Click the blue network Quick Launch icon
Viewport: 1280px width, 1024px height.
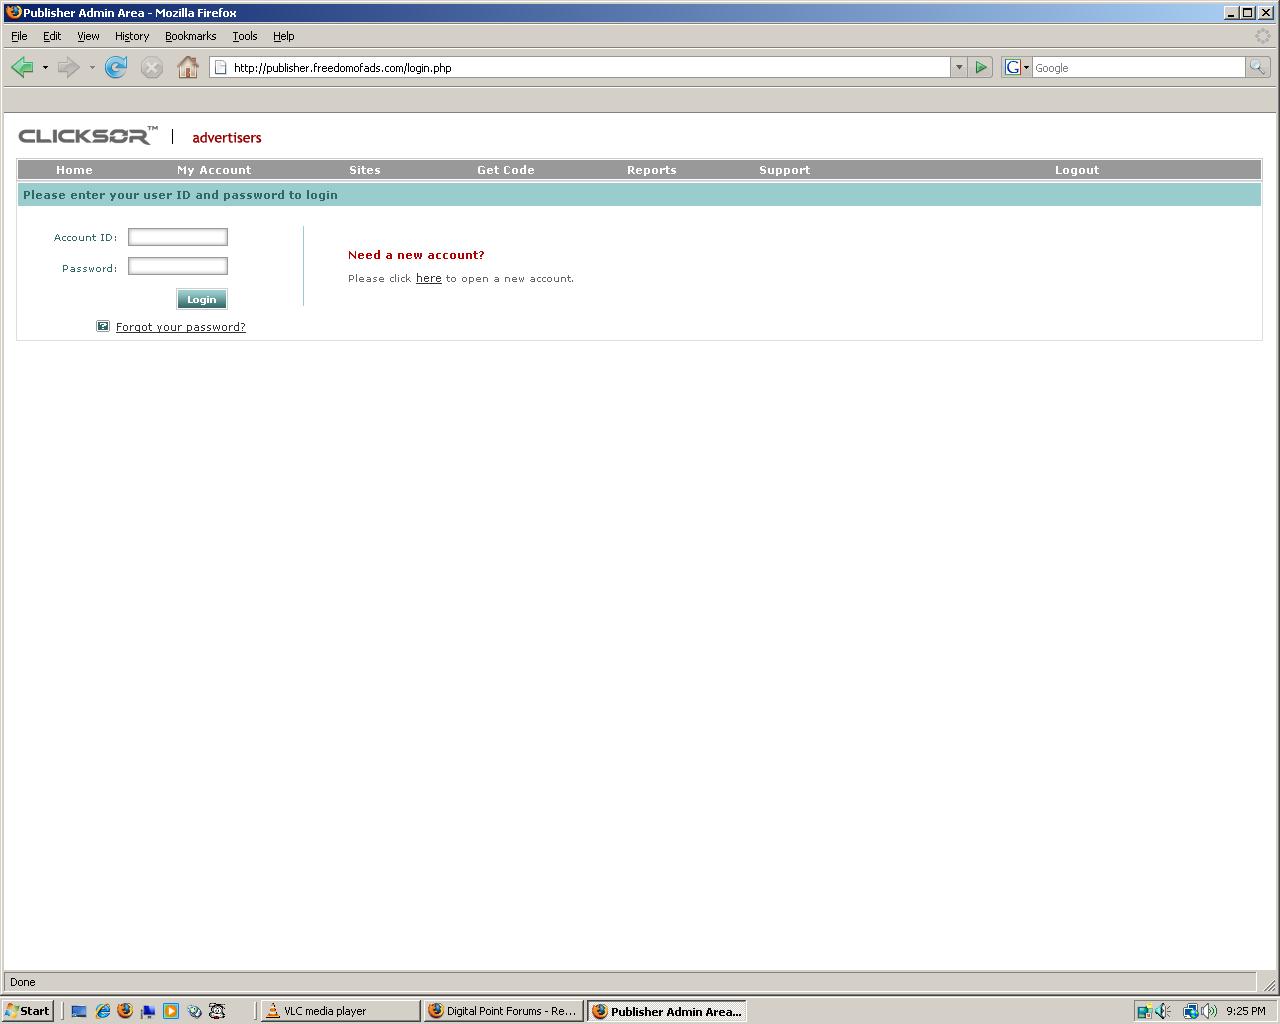click(148, 1011)
